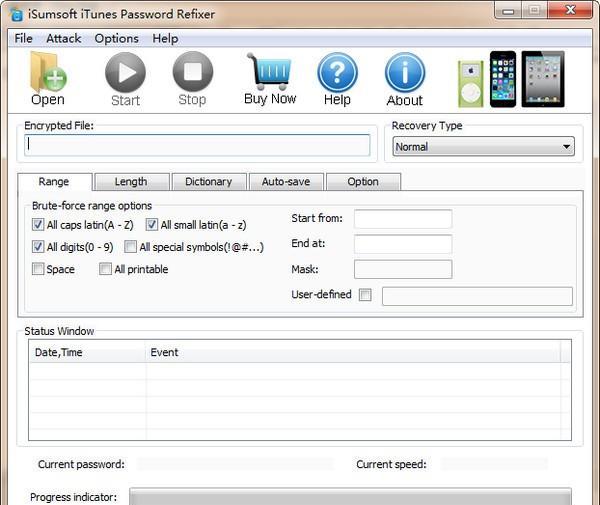Uncheck All small latin(a - z)
The width and height of the screenshot is (600, 505).
[x=152, y=225]
